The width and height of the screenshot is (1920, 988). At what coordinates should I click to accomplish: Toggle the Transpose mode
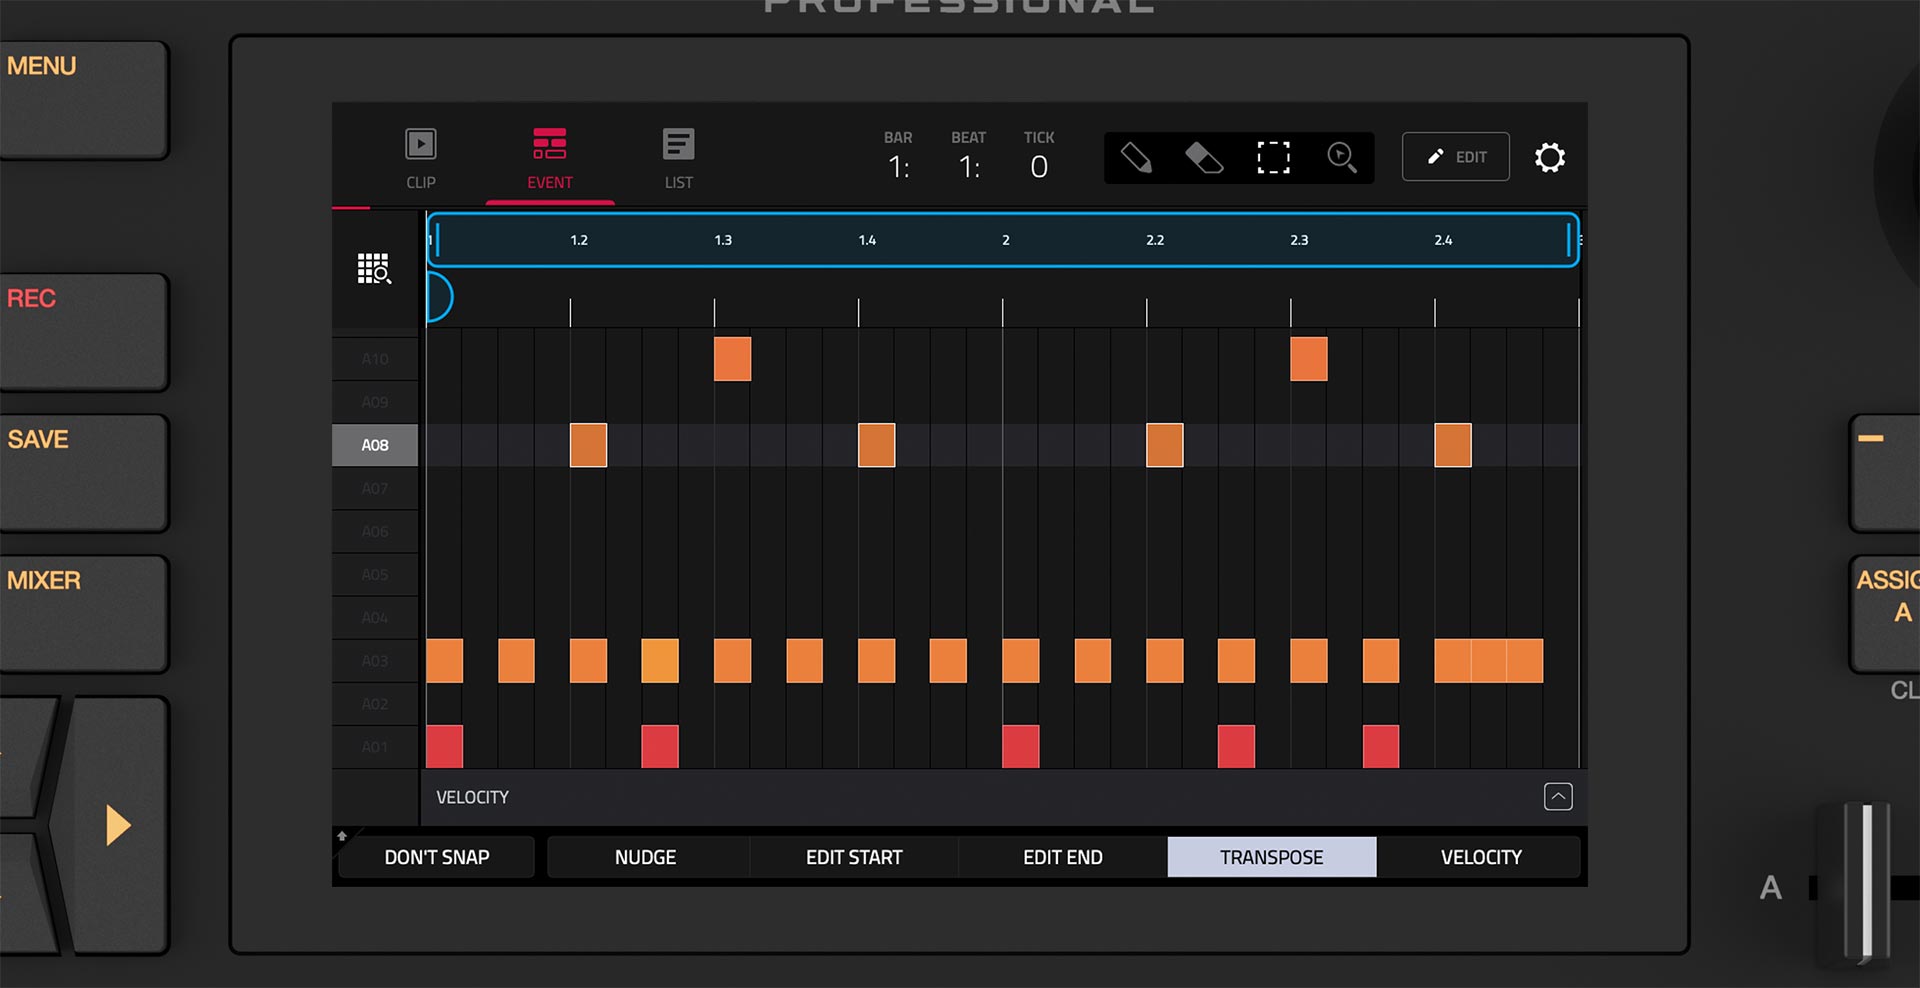tap(1271, 857)
